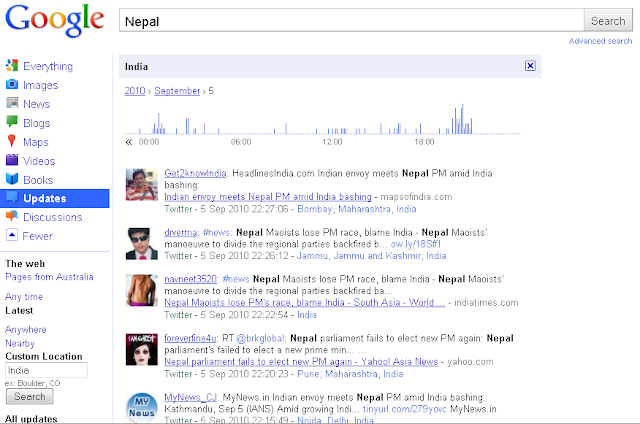Click the Images camera icon

click(12, 84)
